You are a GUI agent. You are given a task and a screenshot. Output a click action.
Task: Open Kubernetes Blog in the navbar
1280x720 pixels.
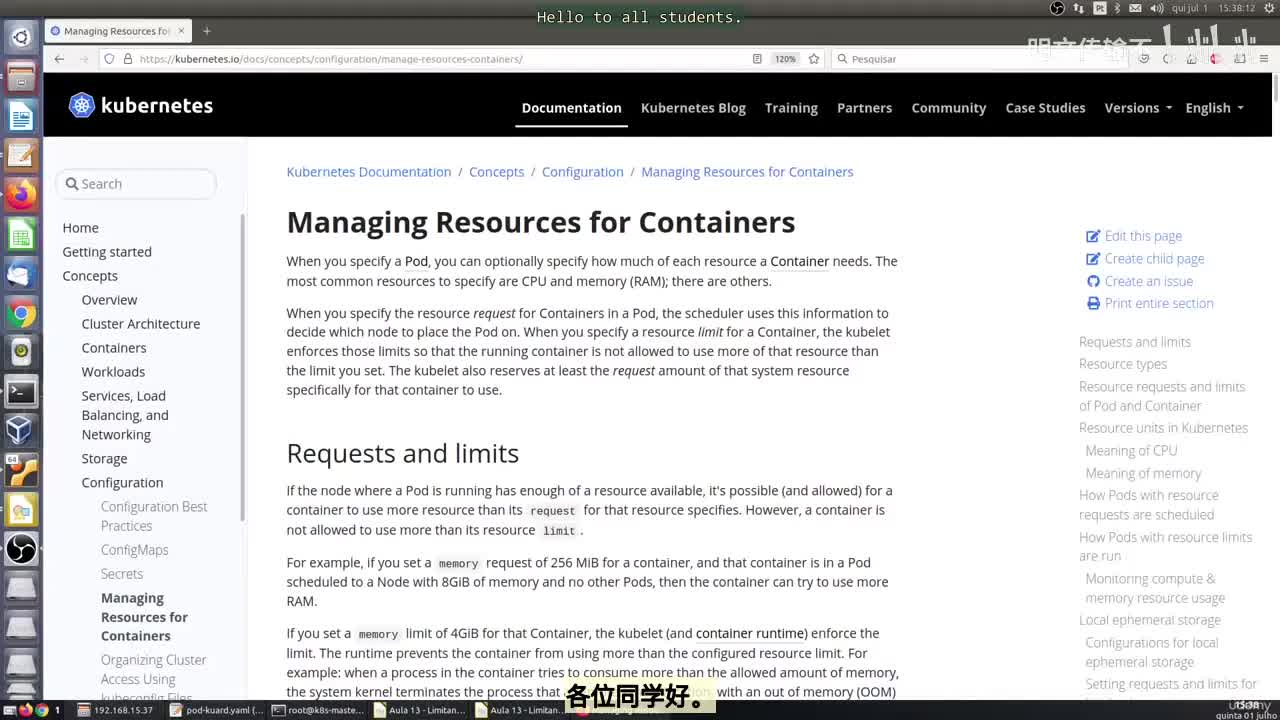pos(693,108)
